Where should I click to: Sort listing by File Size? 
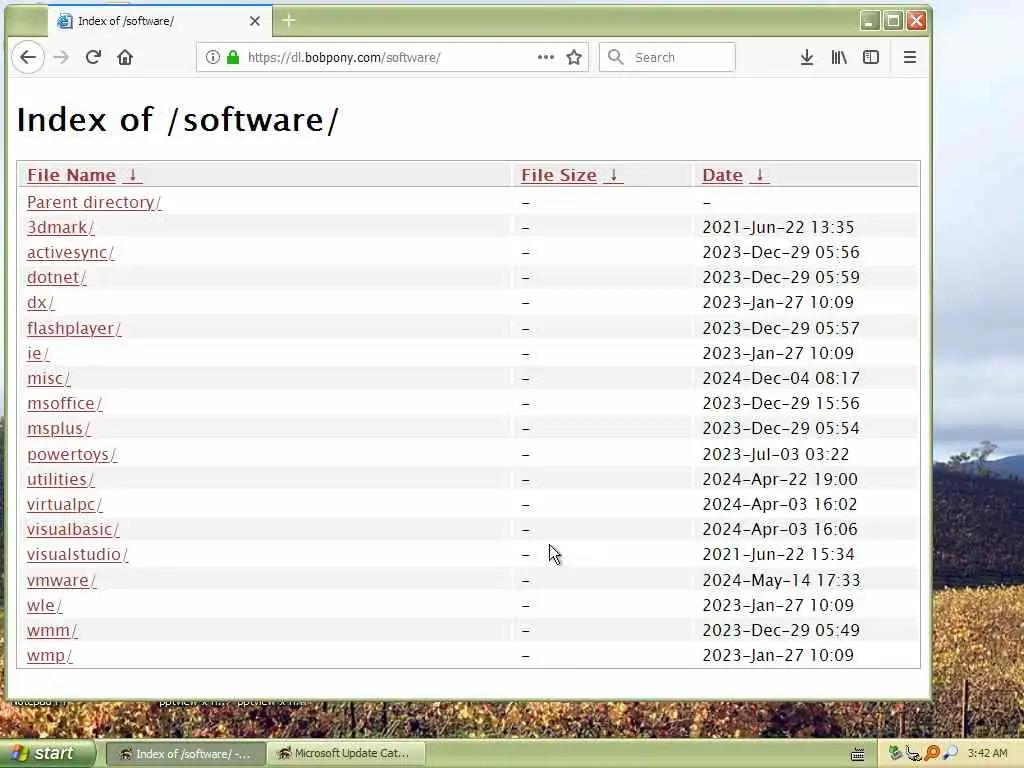pyautogui.click(x=558, y=175)
